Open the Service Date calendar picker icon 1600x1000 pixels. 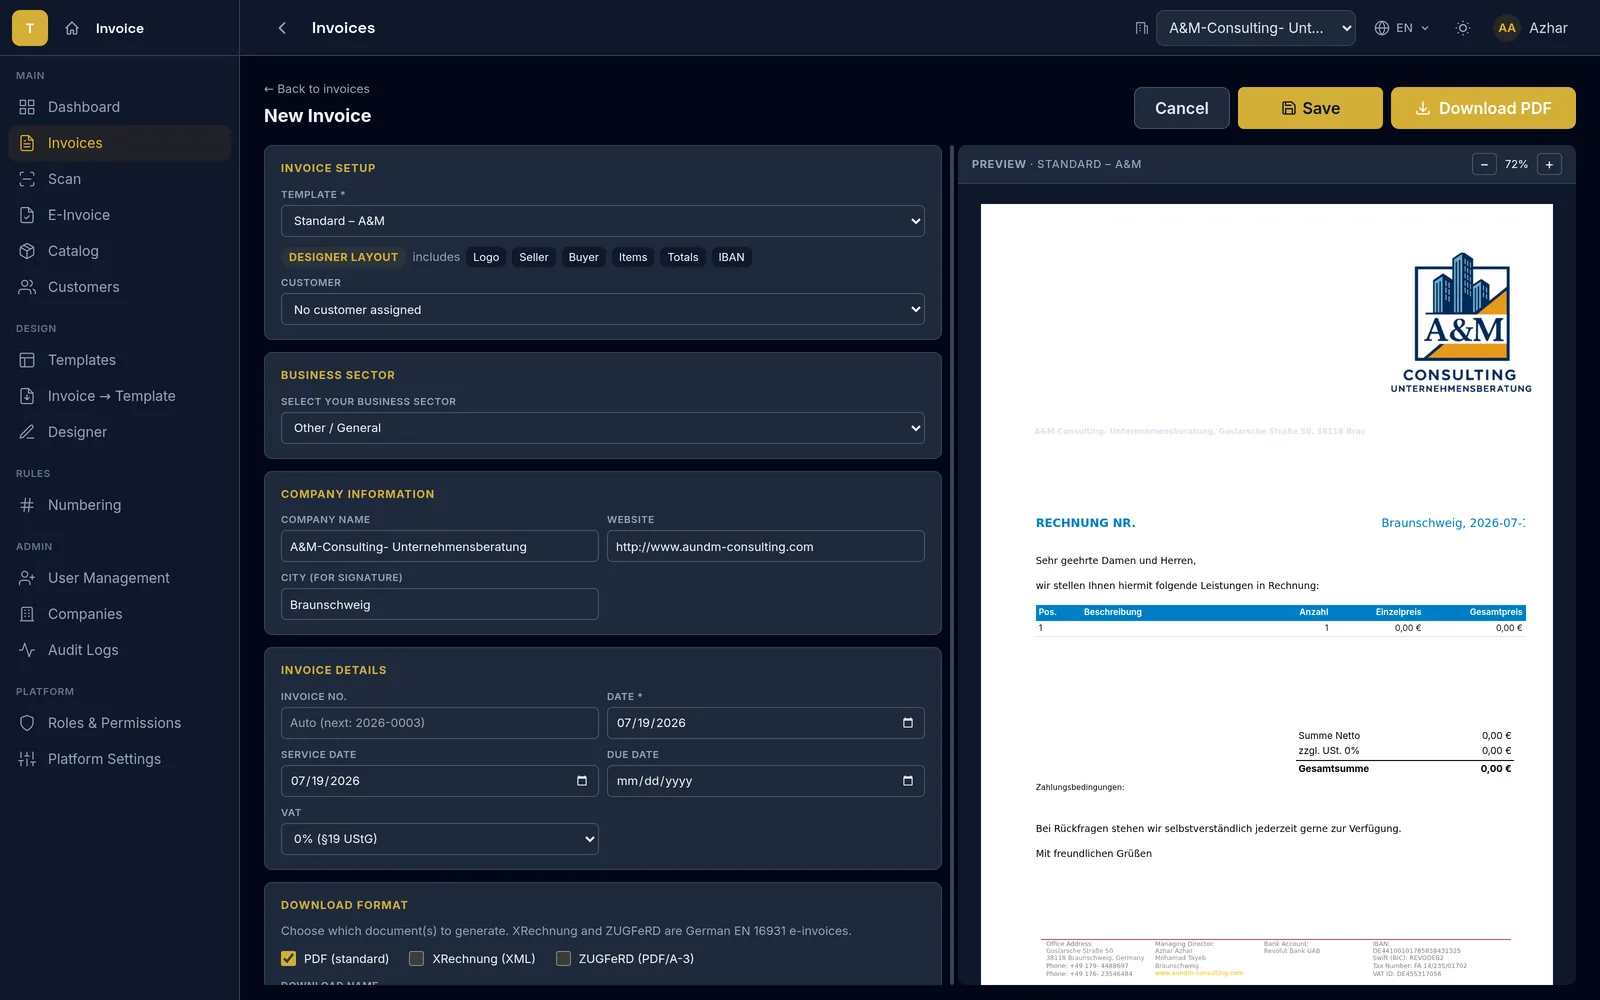(582, 781)
